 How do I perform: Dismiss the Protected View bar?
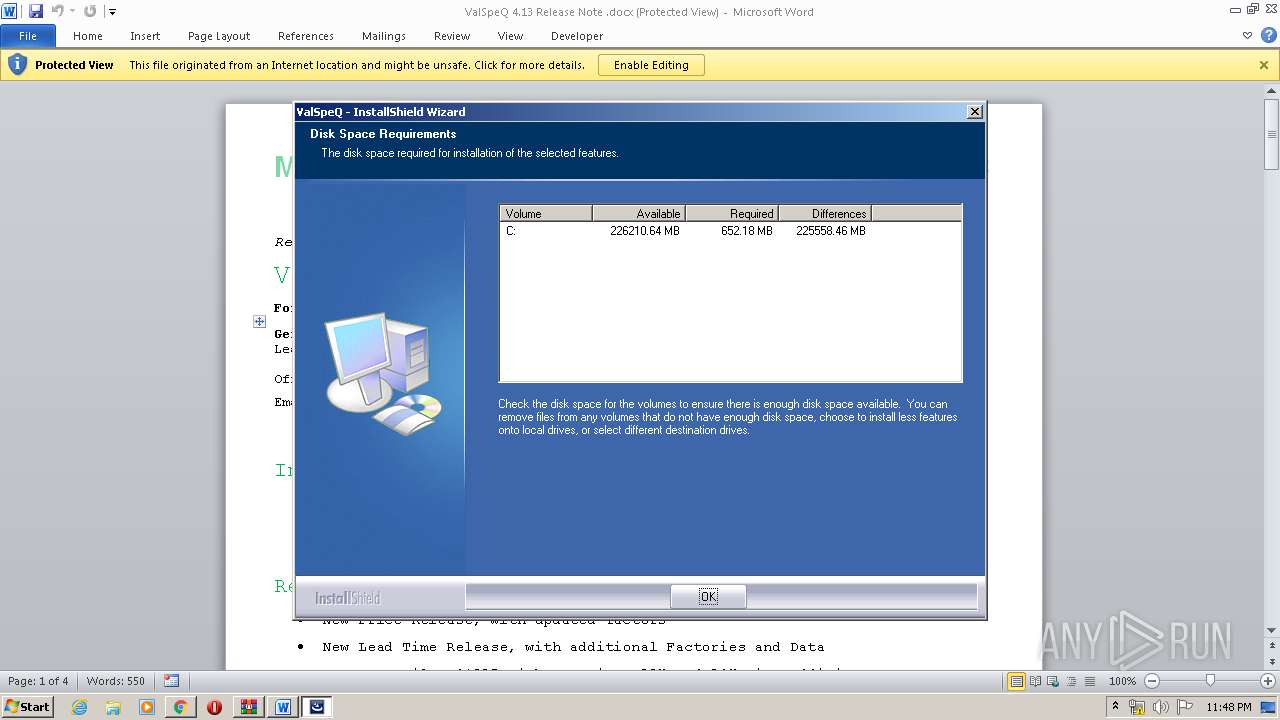(x=1264, y=65)
